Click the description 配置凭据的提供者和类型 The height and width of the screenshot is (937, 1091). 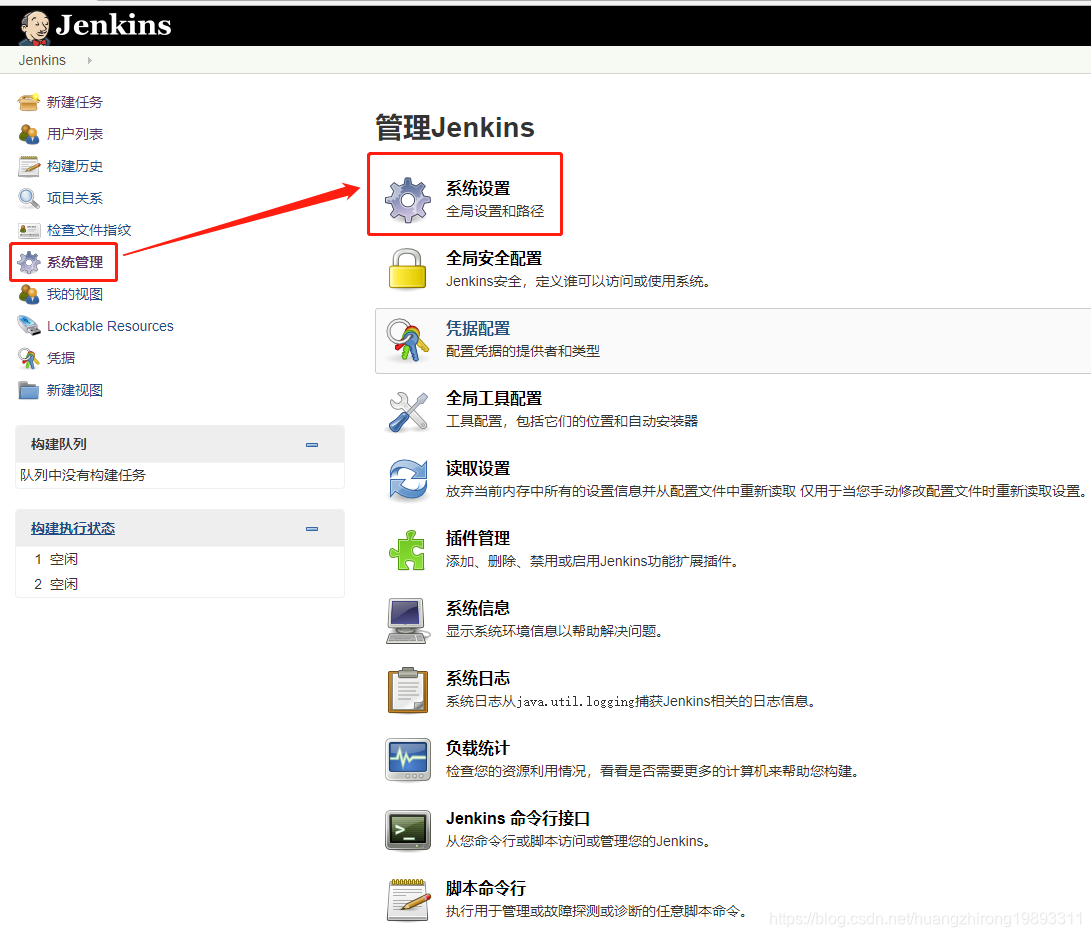tap(523, 351)
